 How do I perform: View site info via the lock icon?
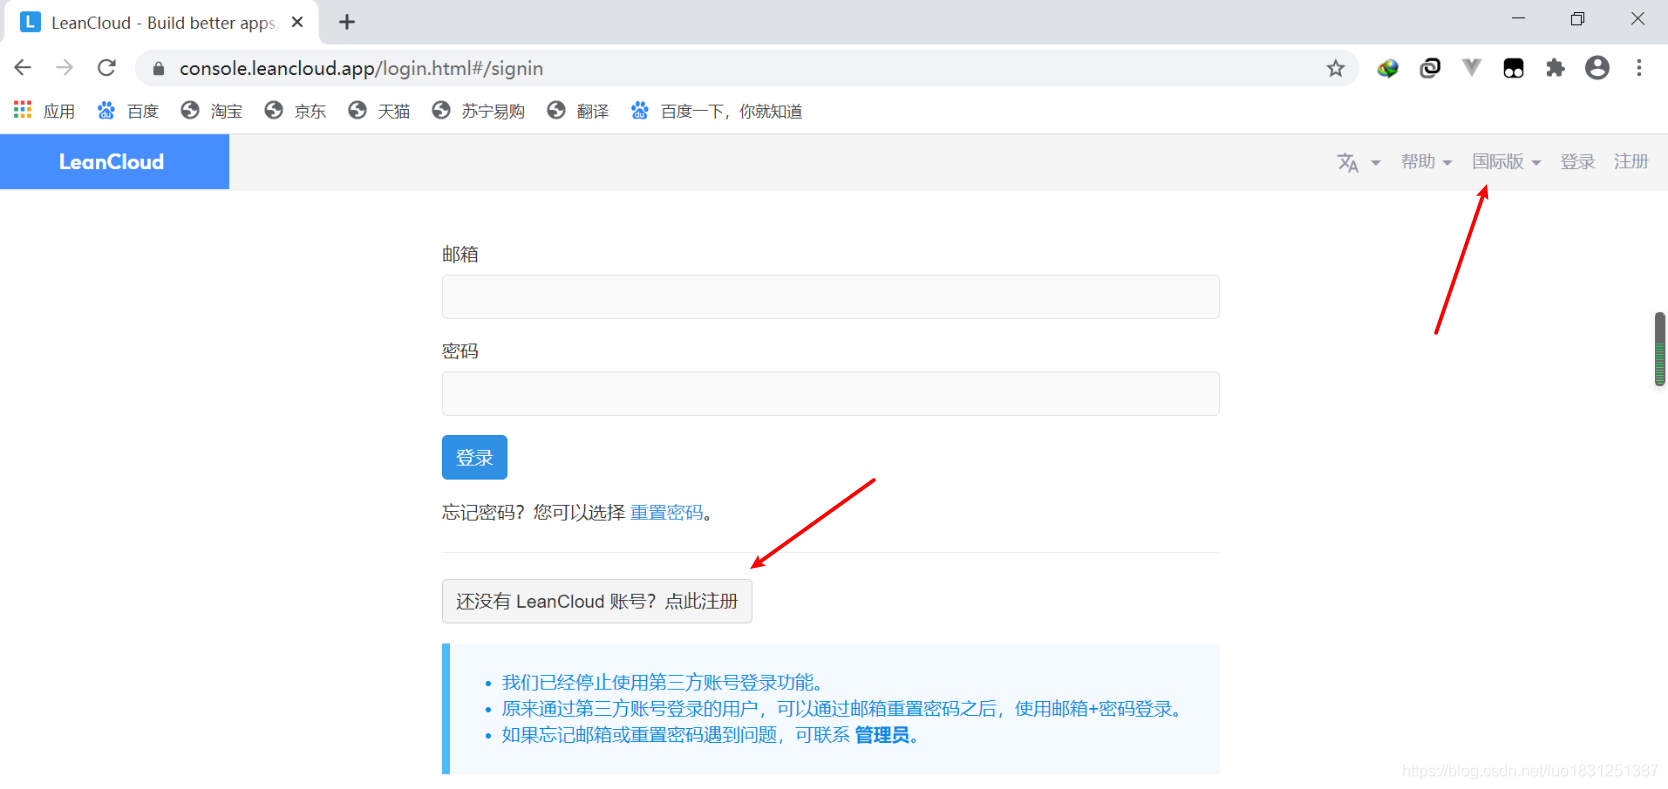pyautogui.click(x=158, y=69)
